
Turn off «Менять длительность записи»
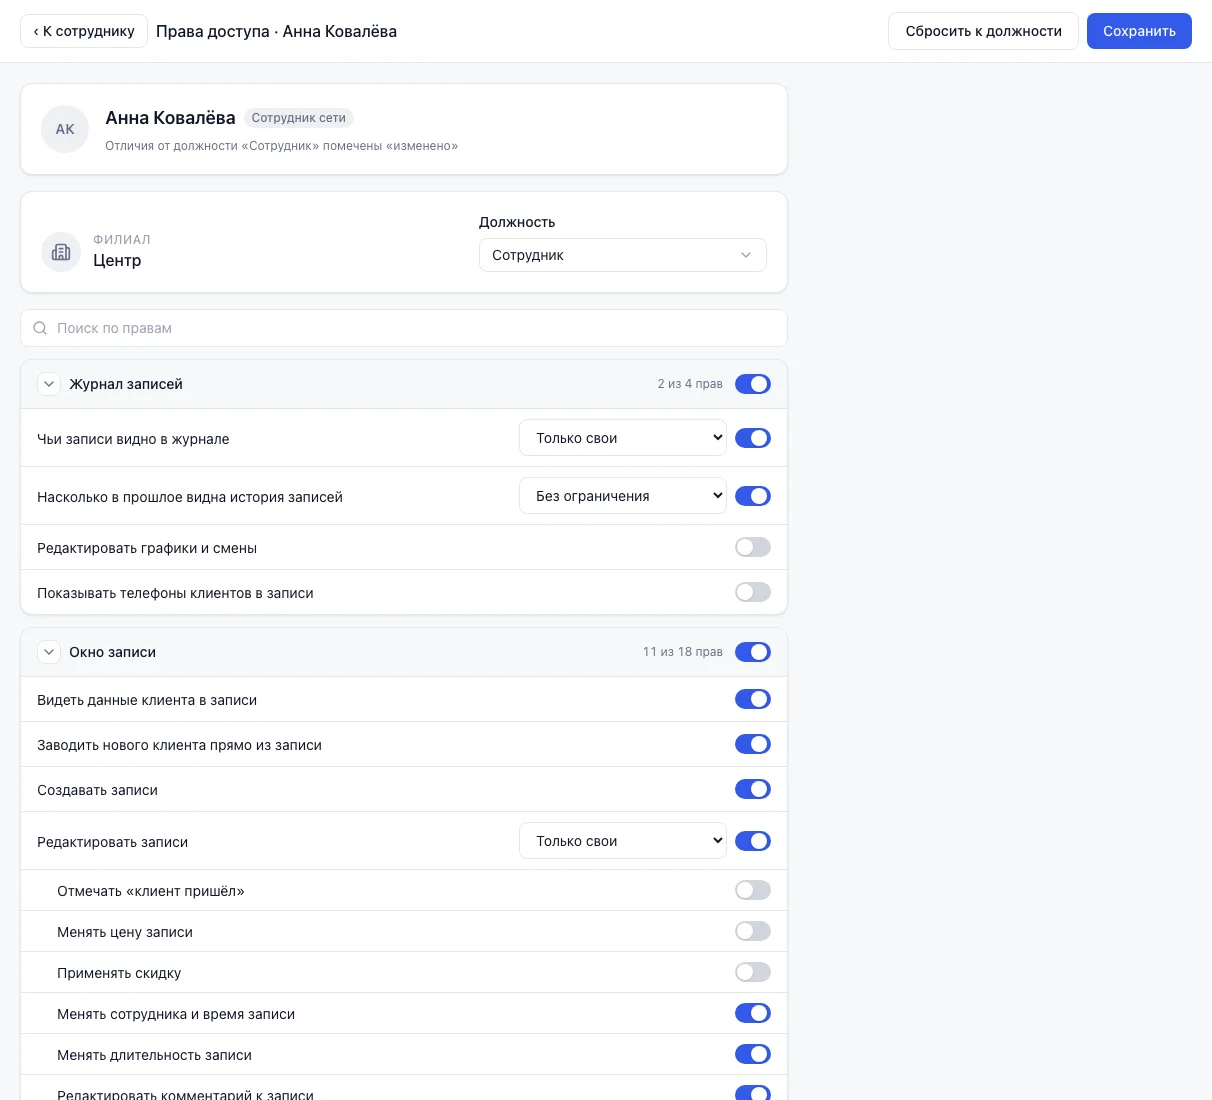(x=753, y=1054)
